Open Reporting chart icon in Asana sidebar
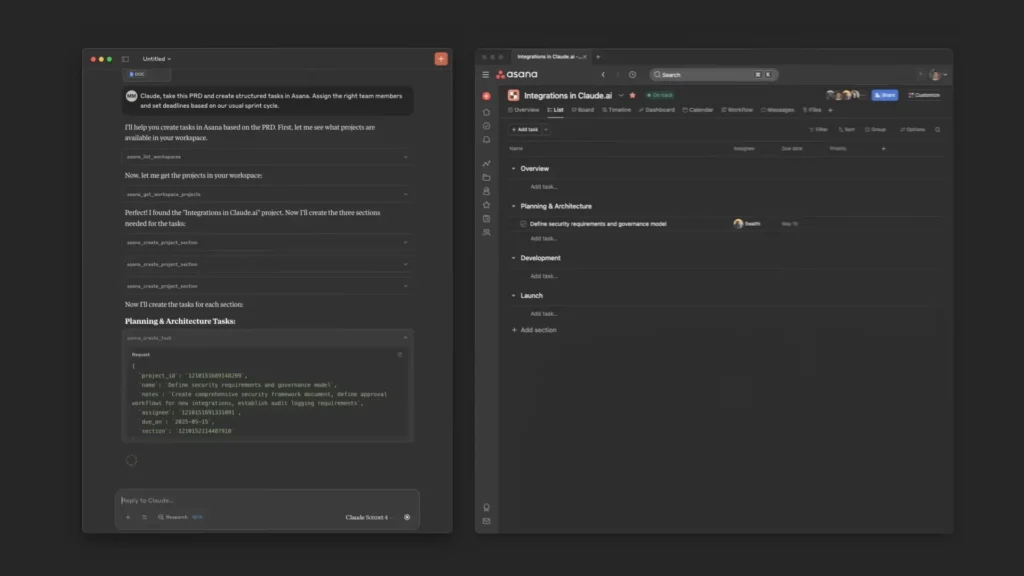The width and height of the screenshot is (1024, 576). click(x=487, y=163)
